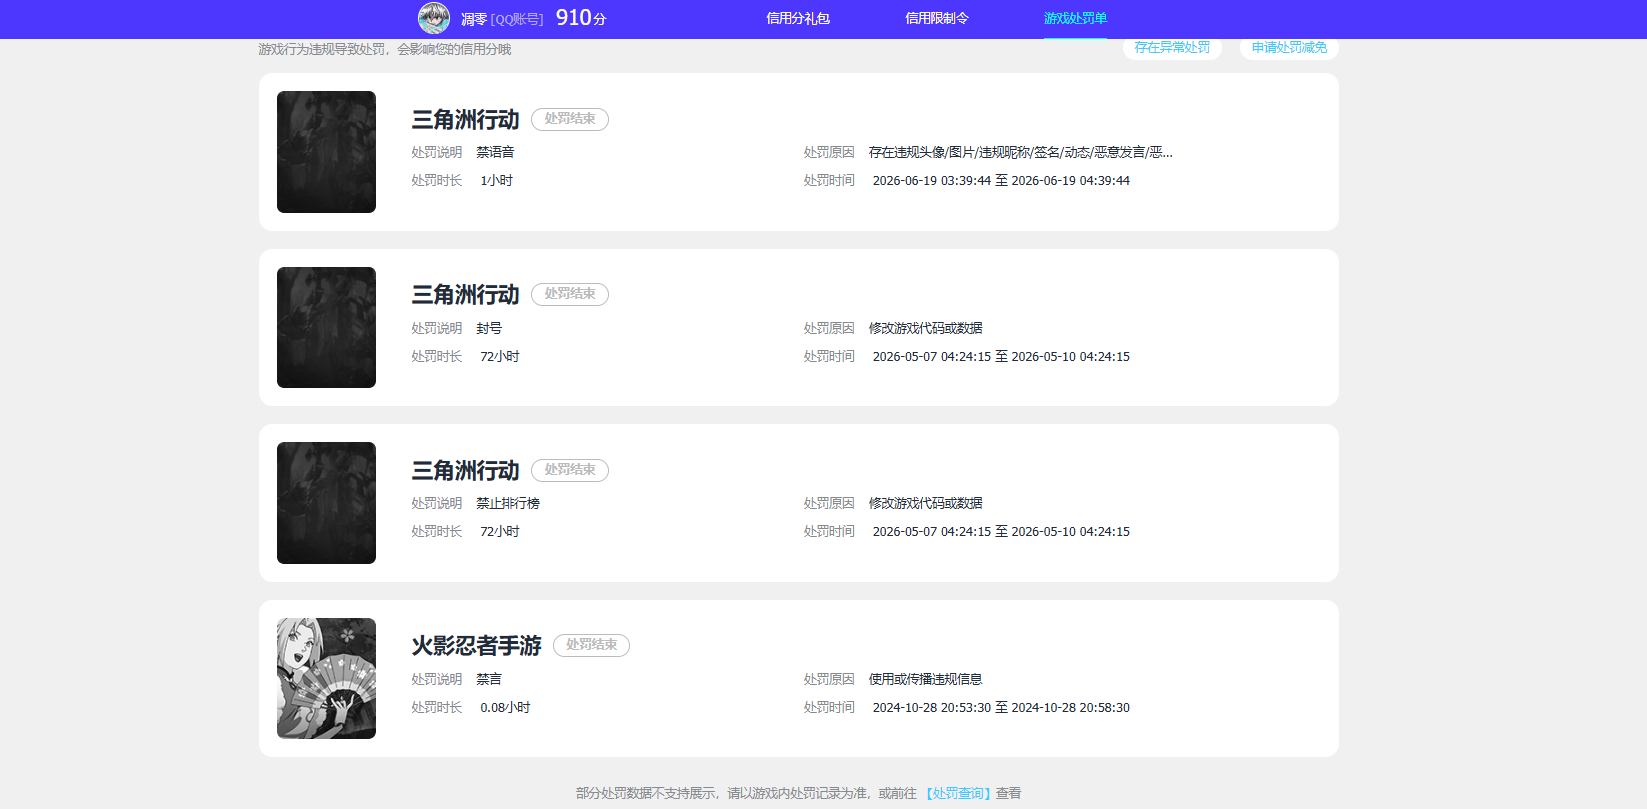Click first 三角洲行动 game thumbnail (禁语音)

tap(326, 152)
